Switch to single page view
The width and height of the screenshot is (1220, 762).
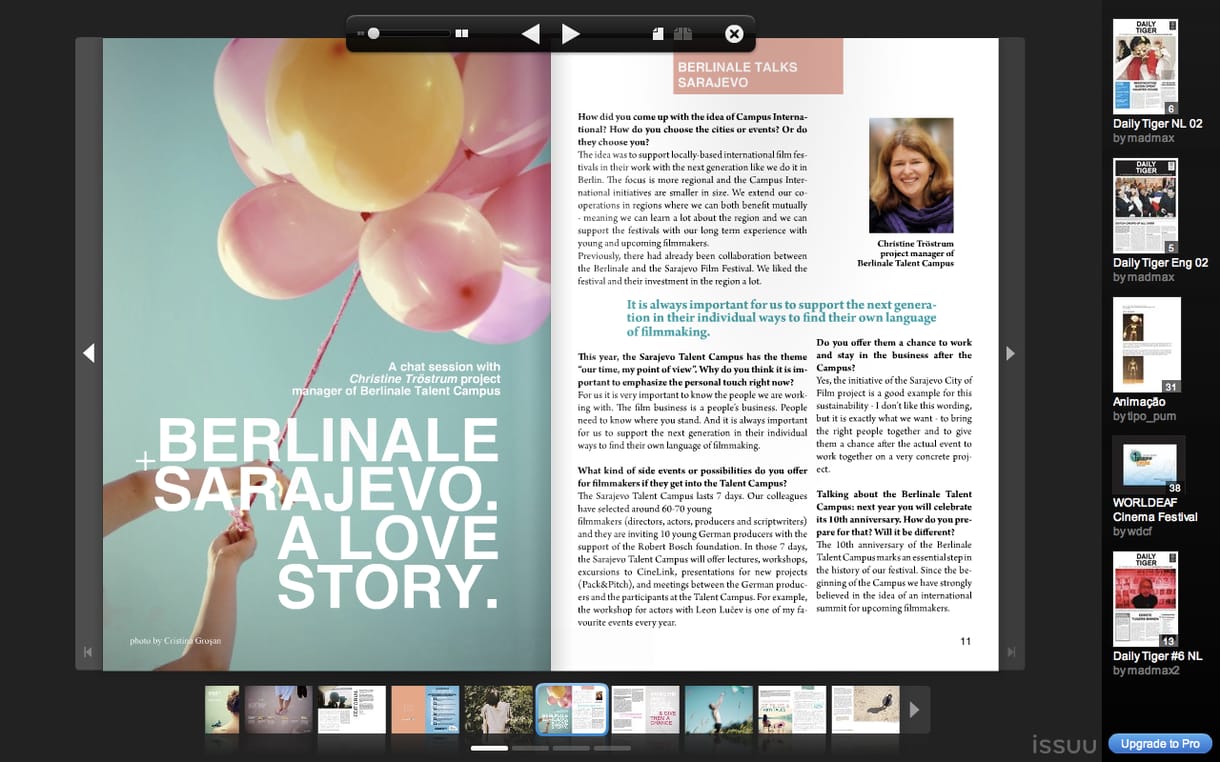click(657, 34)
